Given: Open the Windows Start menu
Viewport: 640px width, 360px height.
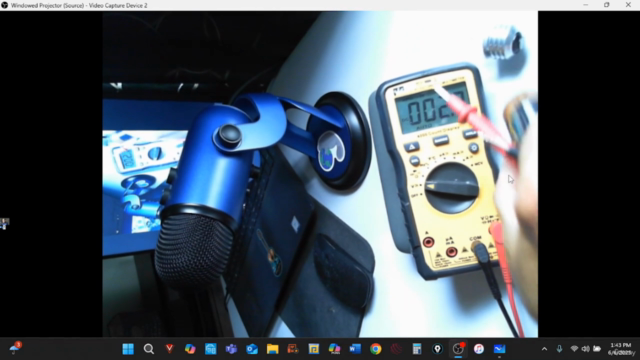Looking at the screenshot, I should pos(128,349).
